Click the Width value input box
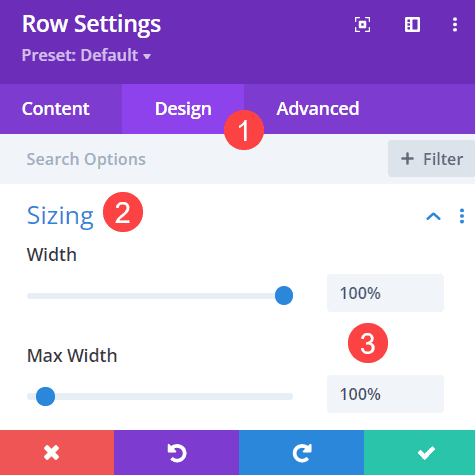 coord(385,293)
